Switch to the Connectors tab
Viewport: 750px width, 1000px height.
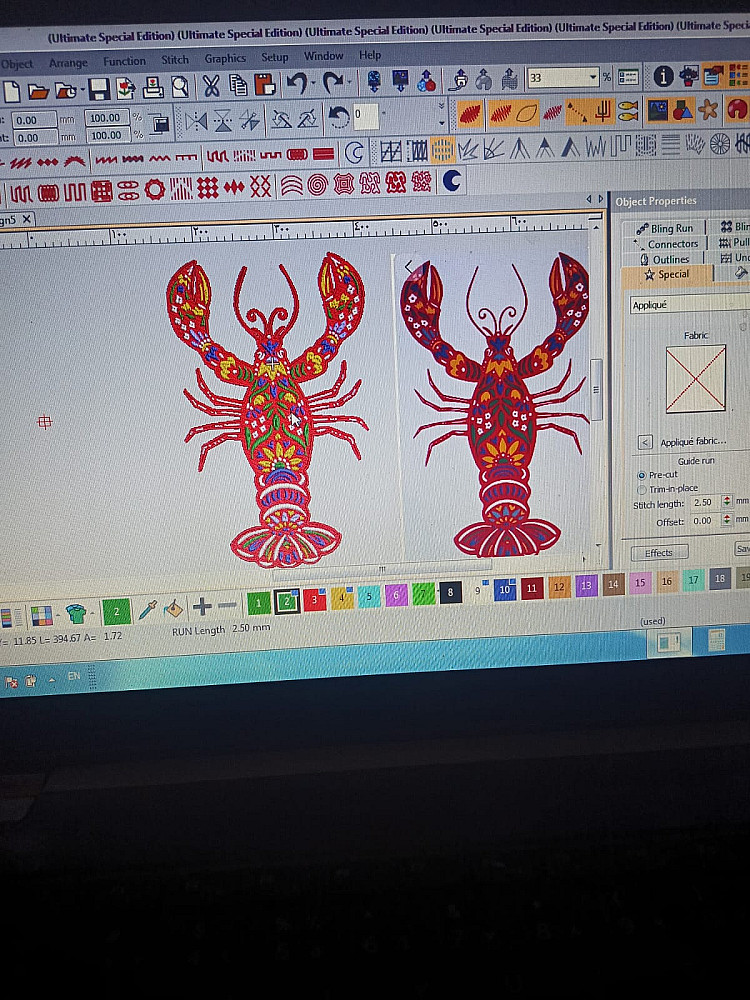[665, 244]
